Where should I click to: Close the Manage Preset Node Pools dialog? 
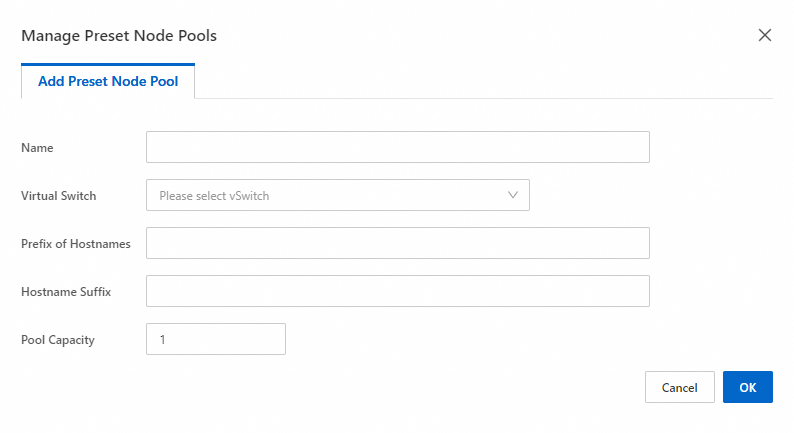click(765, 35)
